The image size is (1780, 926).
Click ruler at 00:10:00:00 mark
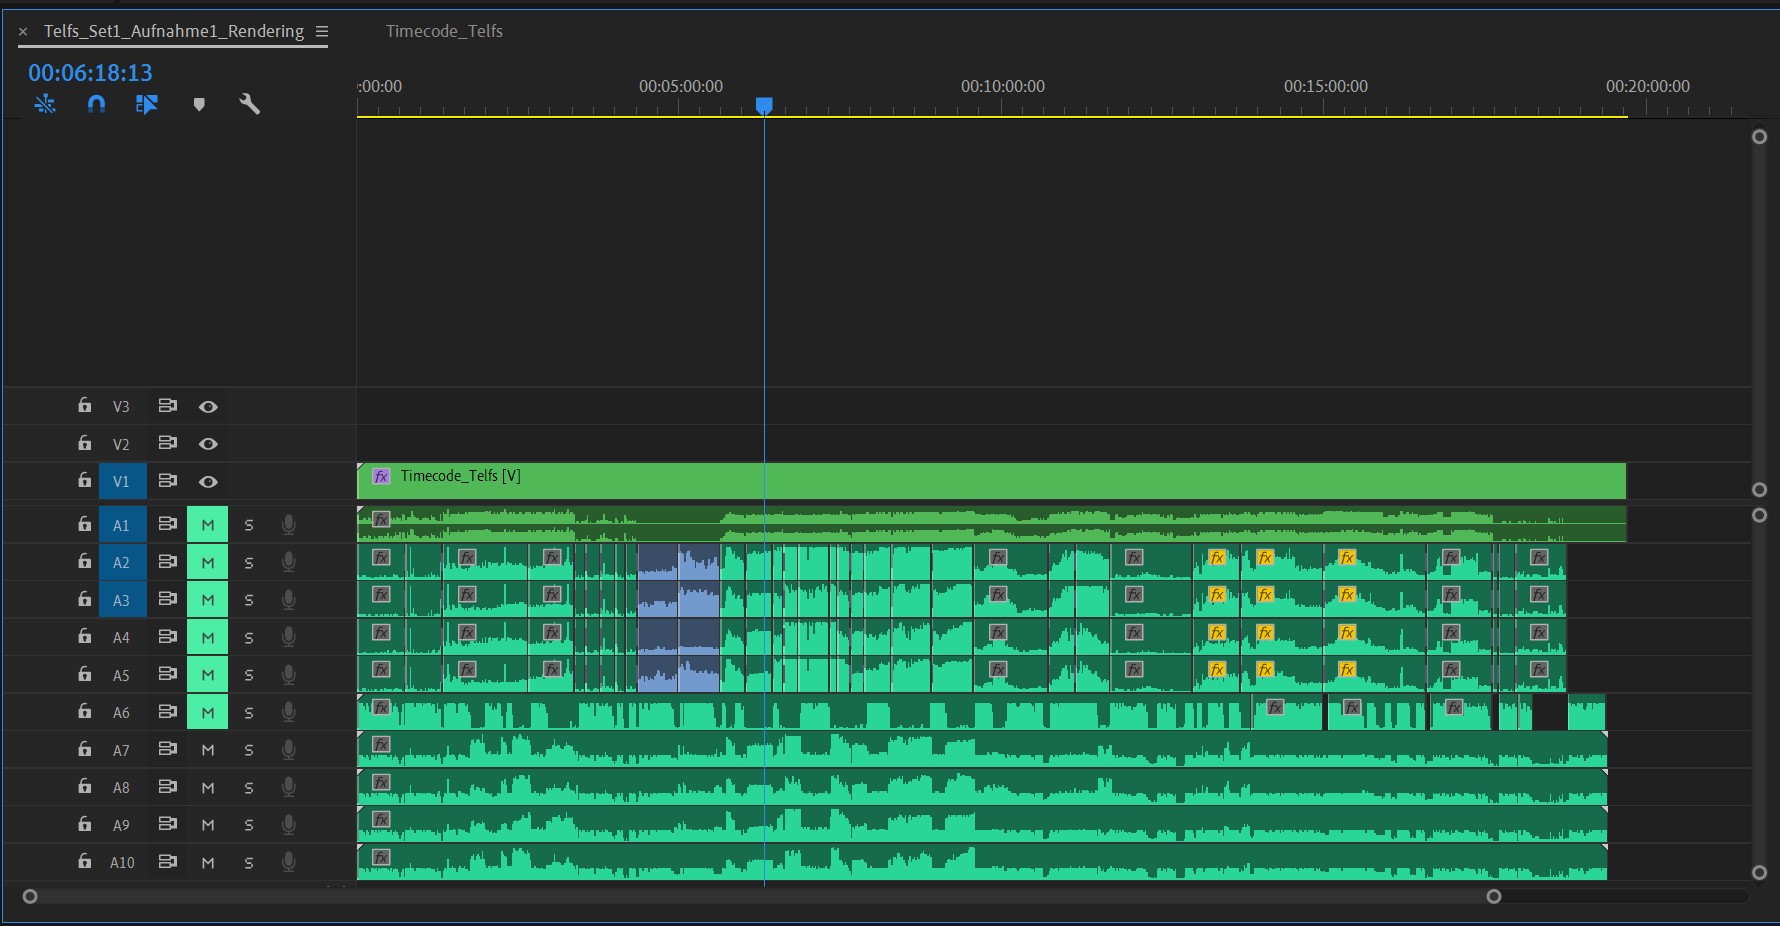pos(1003,87)
